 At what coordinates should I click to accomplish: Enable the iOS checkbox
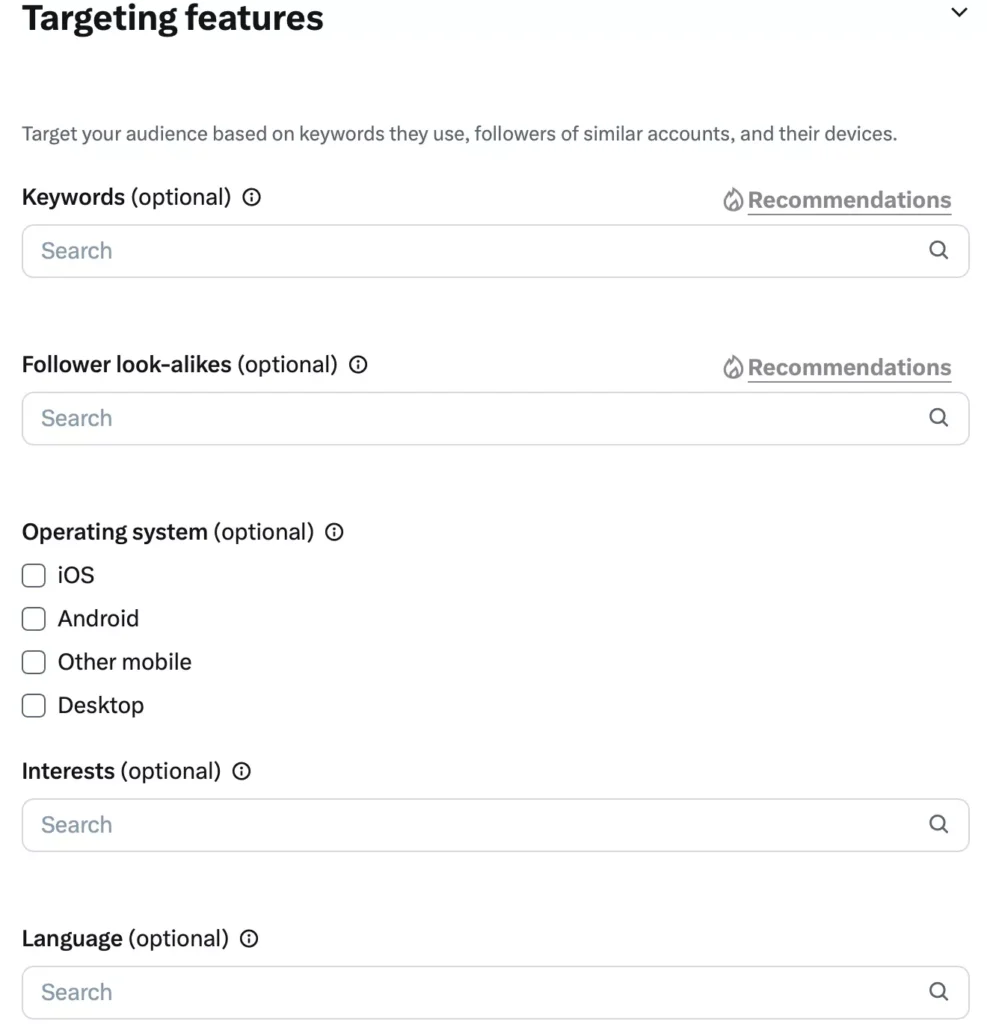click(33, 575)
